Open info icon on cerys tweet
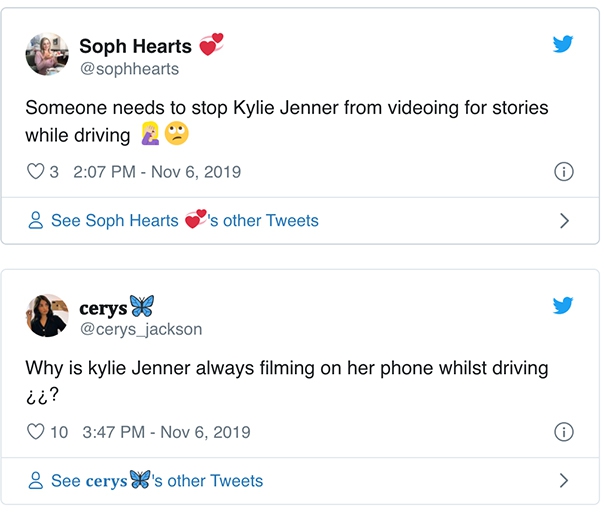604x512 pixels. click(x=563, y=433)
